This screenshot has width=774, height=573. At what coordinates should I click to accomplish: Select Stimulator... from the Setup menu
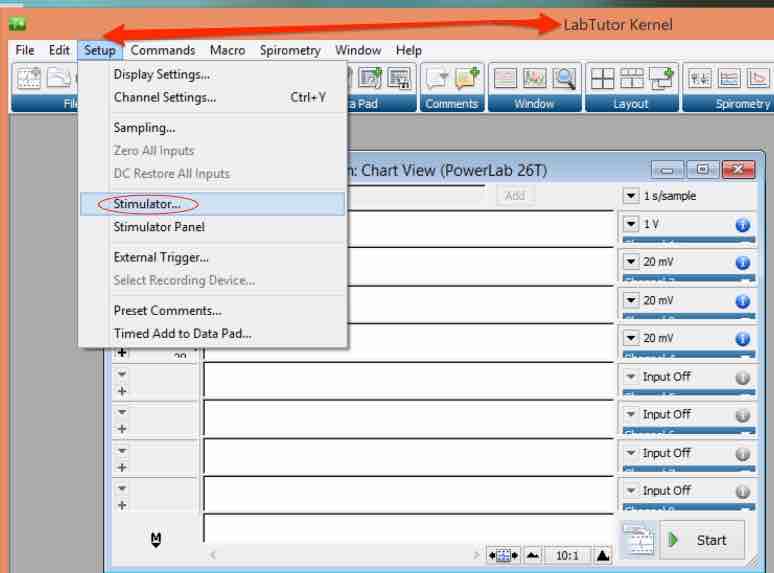point(147,204)
